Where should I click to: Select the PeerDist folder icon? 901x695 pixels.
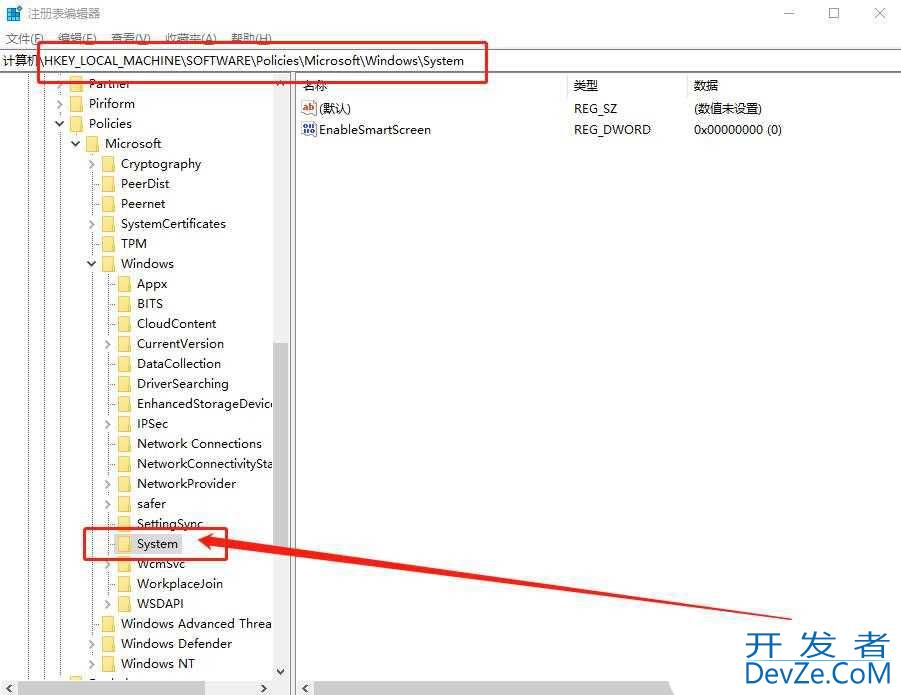point(109,184)
